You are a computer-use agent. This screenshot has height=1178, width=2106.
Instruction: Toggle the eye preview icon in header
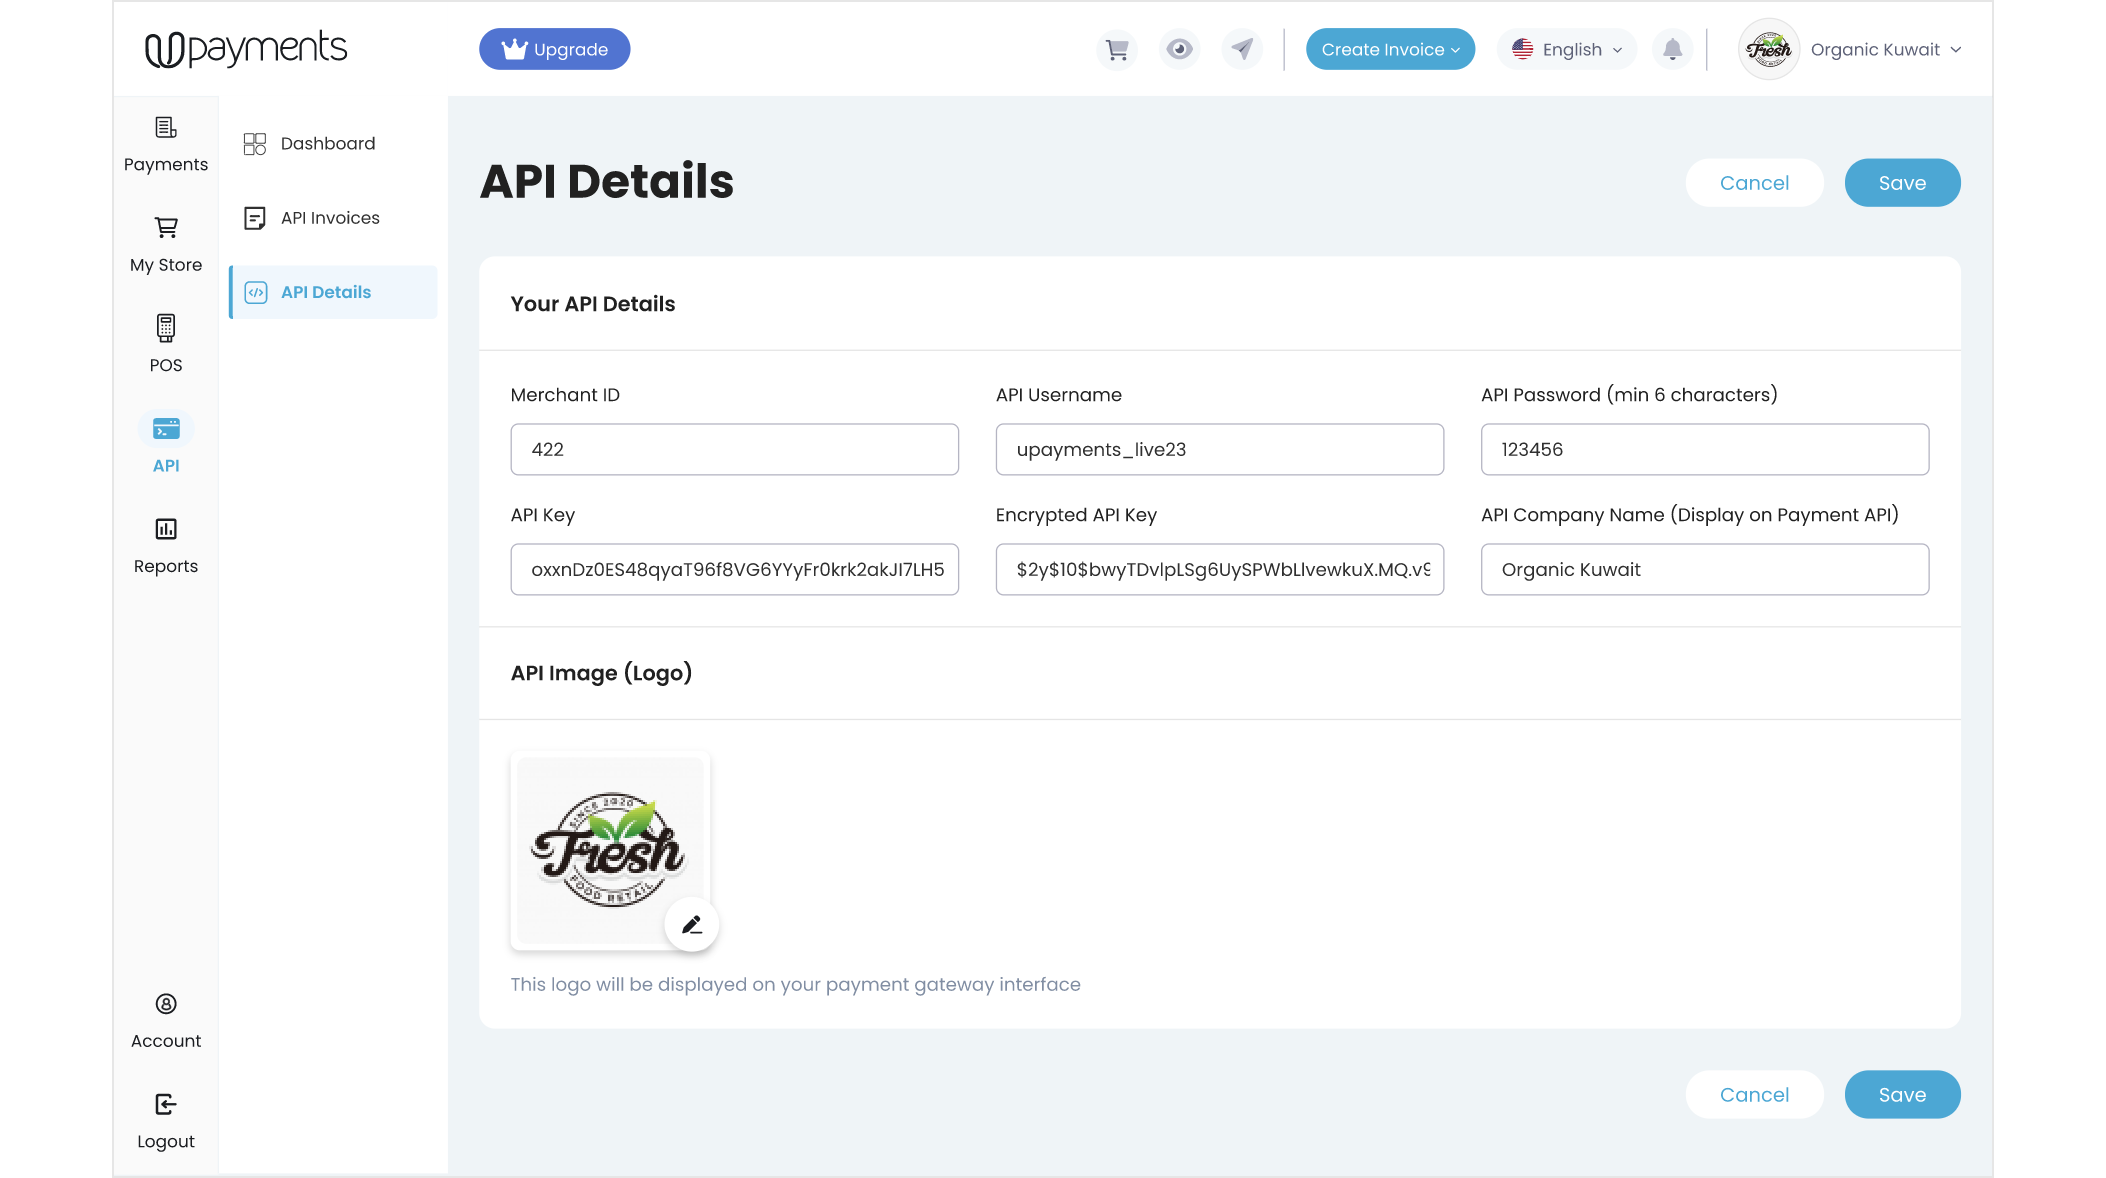[x=1180, y=49]
